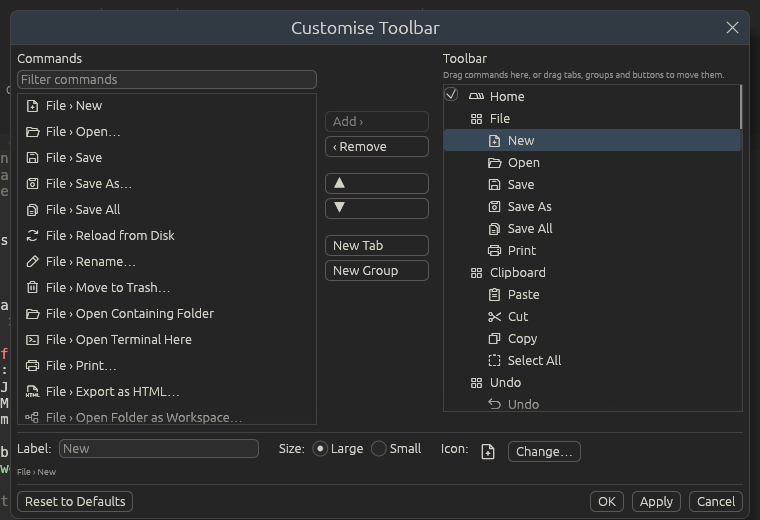This screenshot has width=760, height=520.
Task: Select the File › Export as HTML… text
Action: (x=112, y=392)
